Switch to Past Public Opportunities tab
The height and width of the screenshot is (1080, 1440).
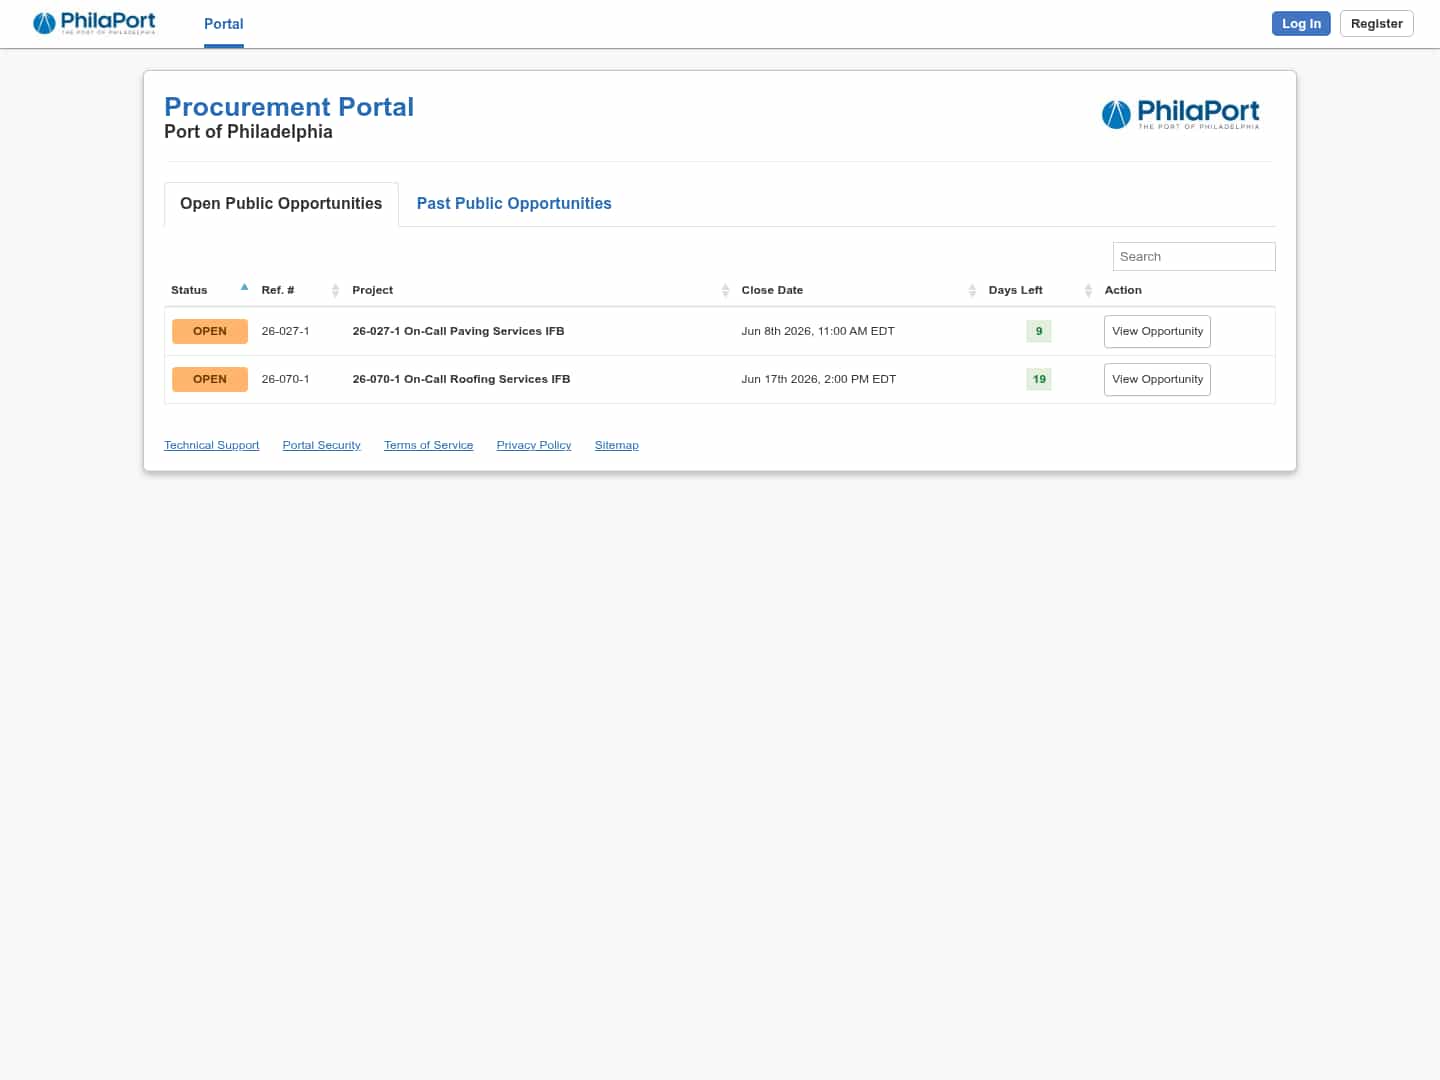pos(514,204)
